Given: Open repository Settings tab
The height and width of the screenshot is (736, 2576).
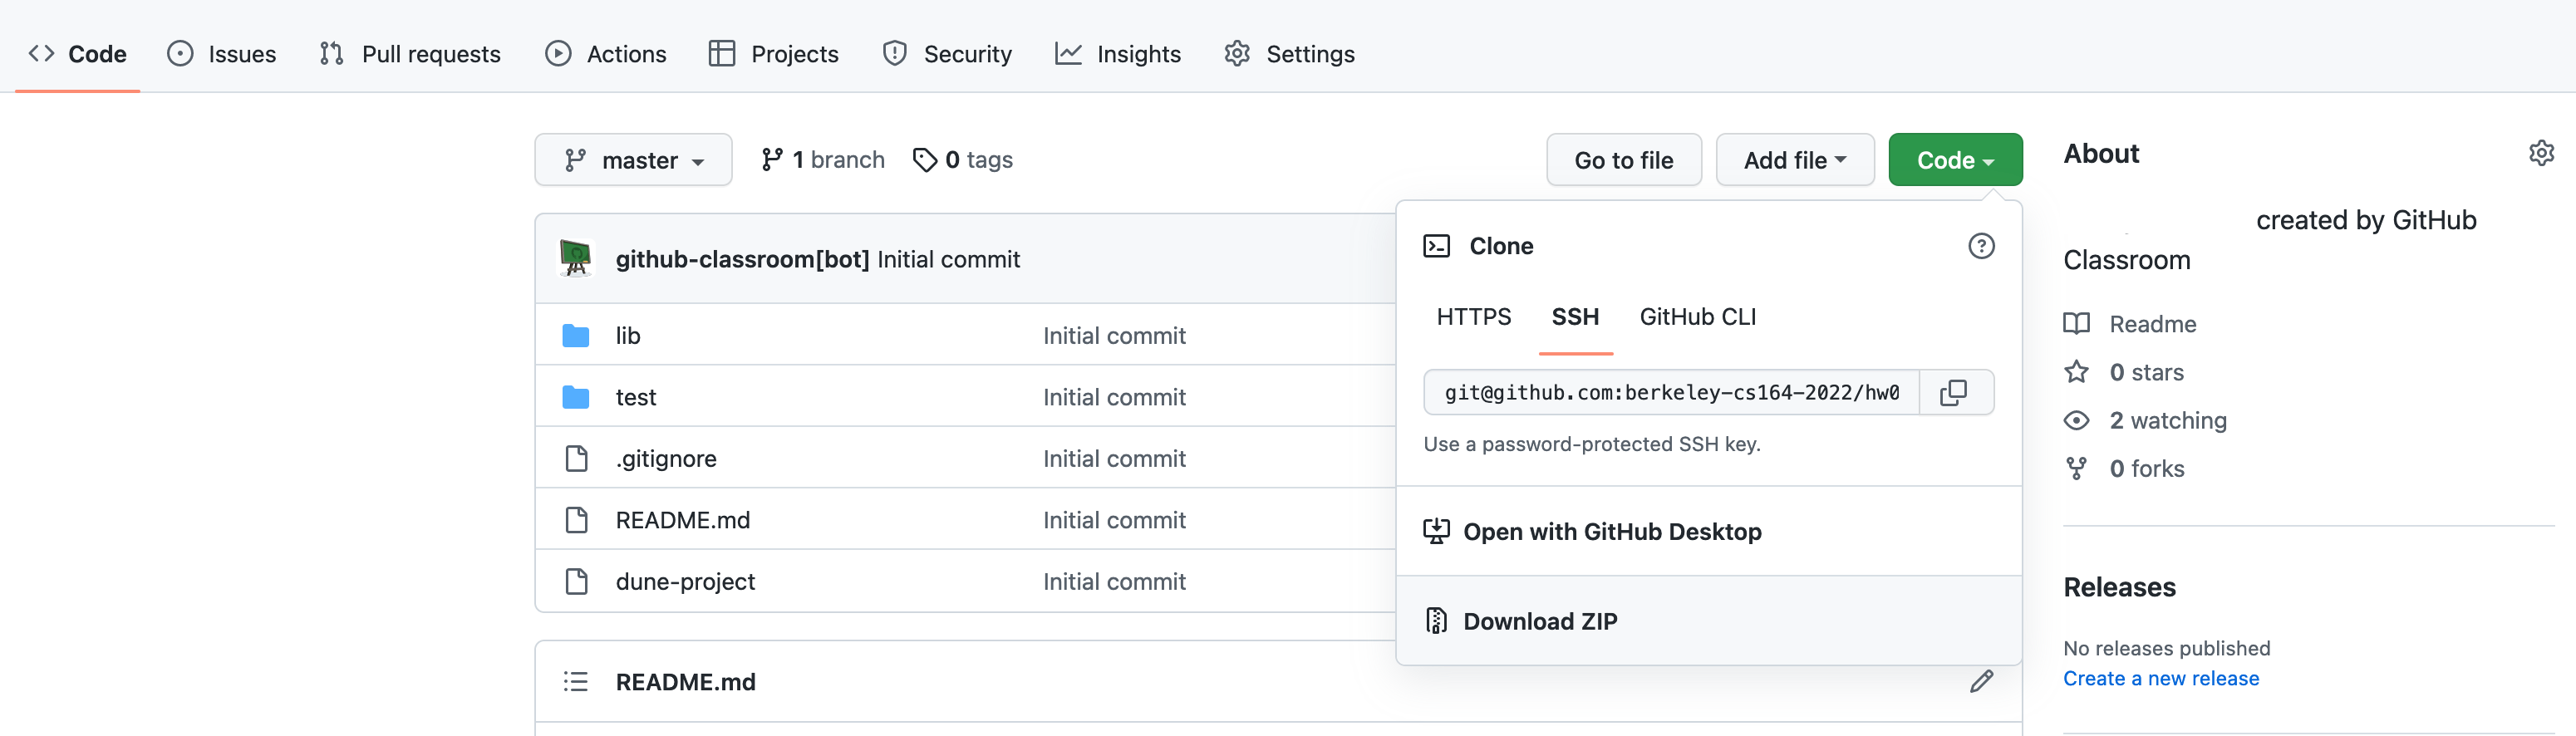Looking at the screenshot, I should [1290, 54].
